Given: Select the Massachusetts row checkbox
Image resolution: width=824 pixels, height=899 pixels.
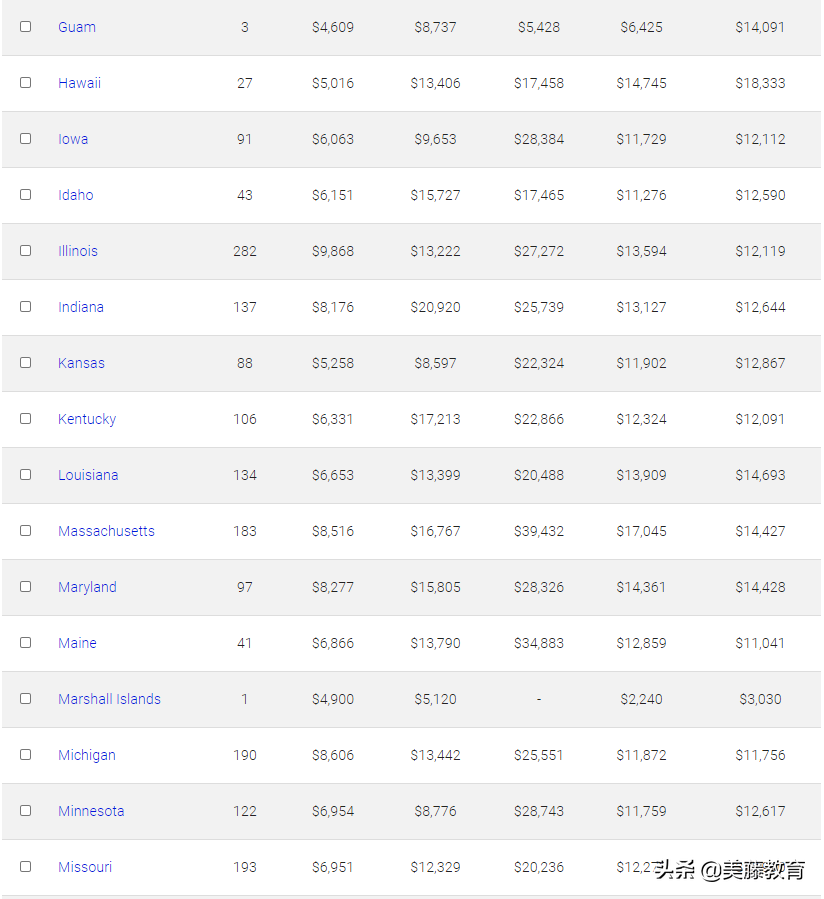Looking at the screenshot, I should tap(26, 531).
